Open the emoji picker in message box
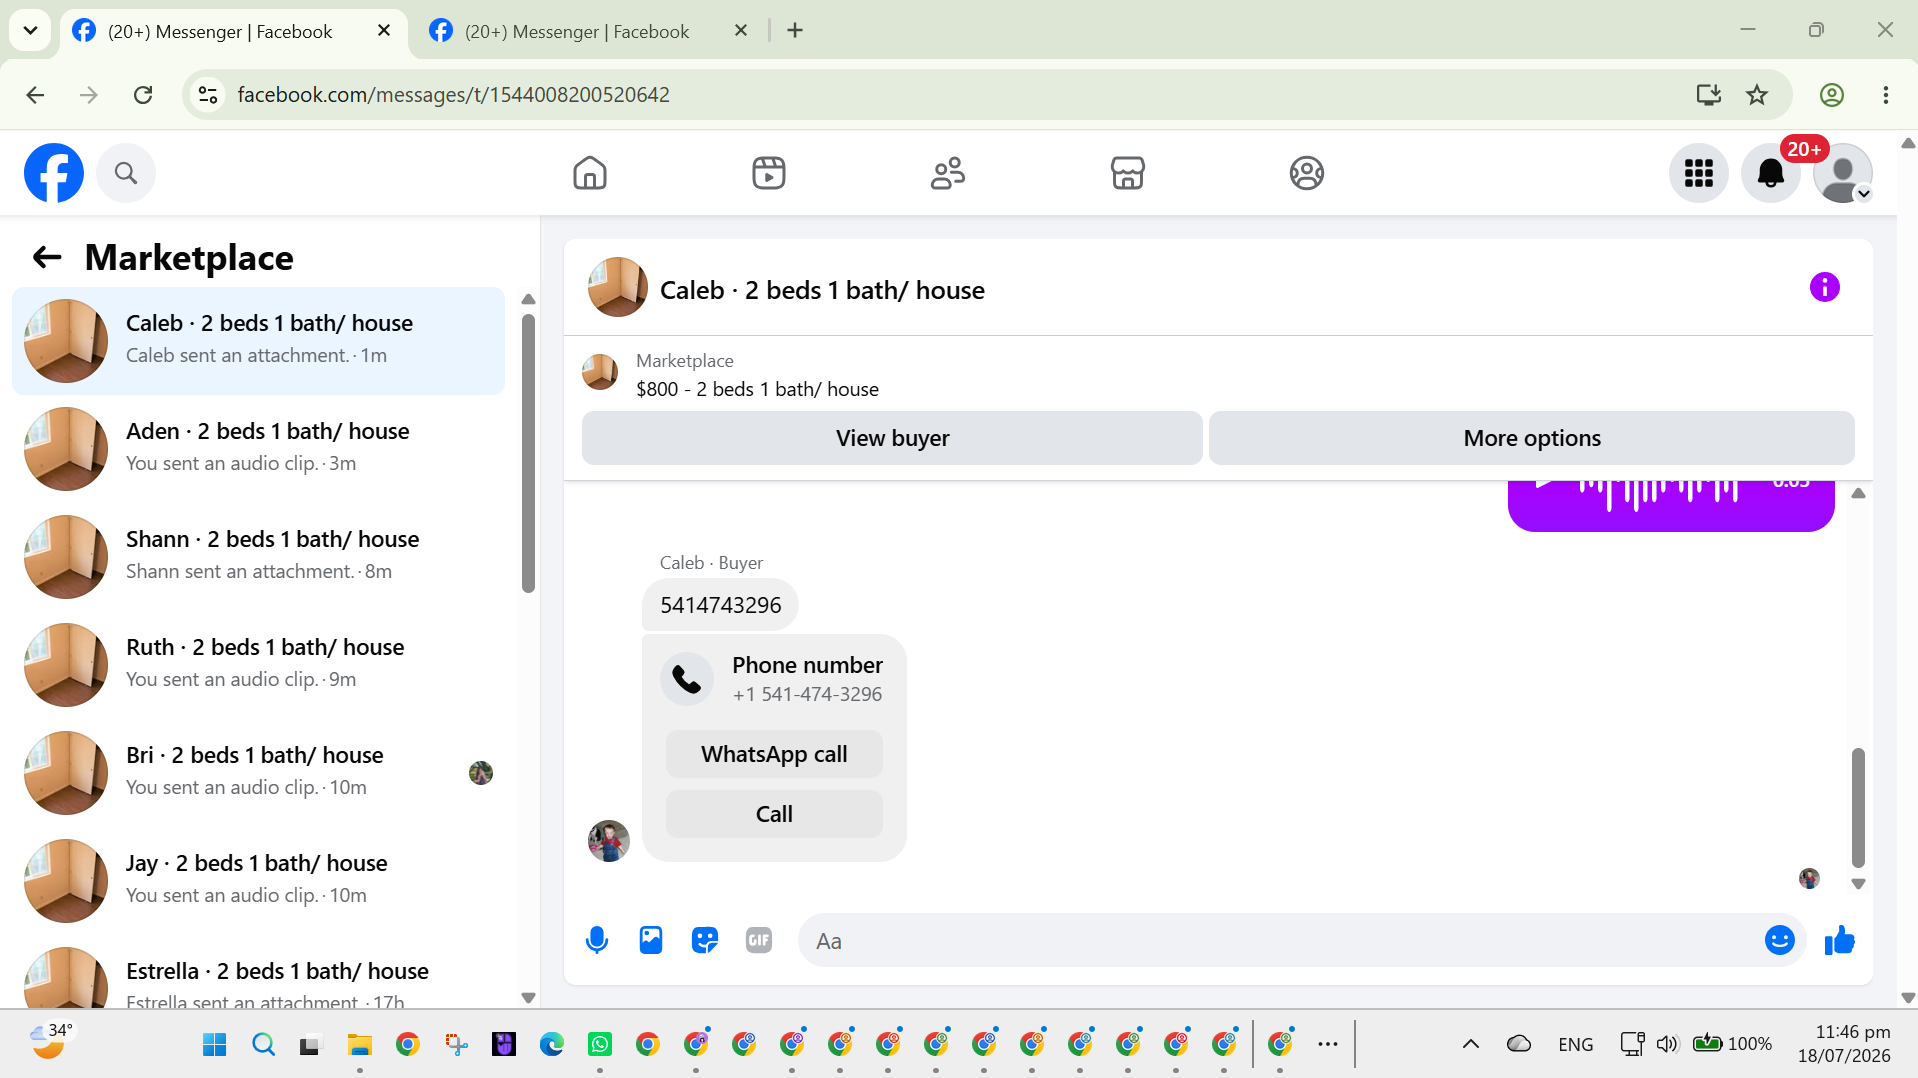Screen dimensions: 1918x1078 [x=1779, y=940]
